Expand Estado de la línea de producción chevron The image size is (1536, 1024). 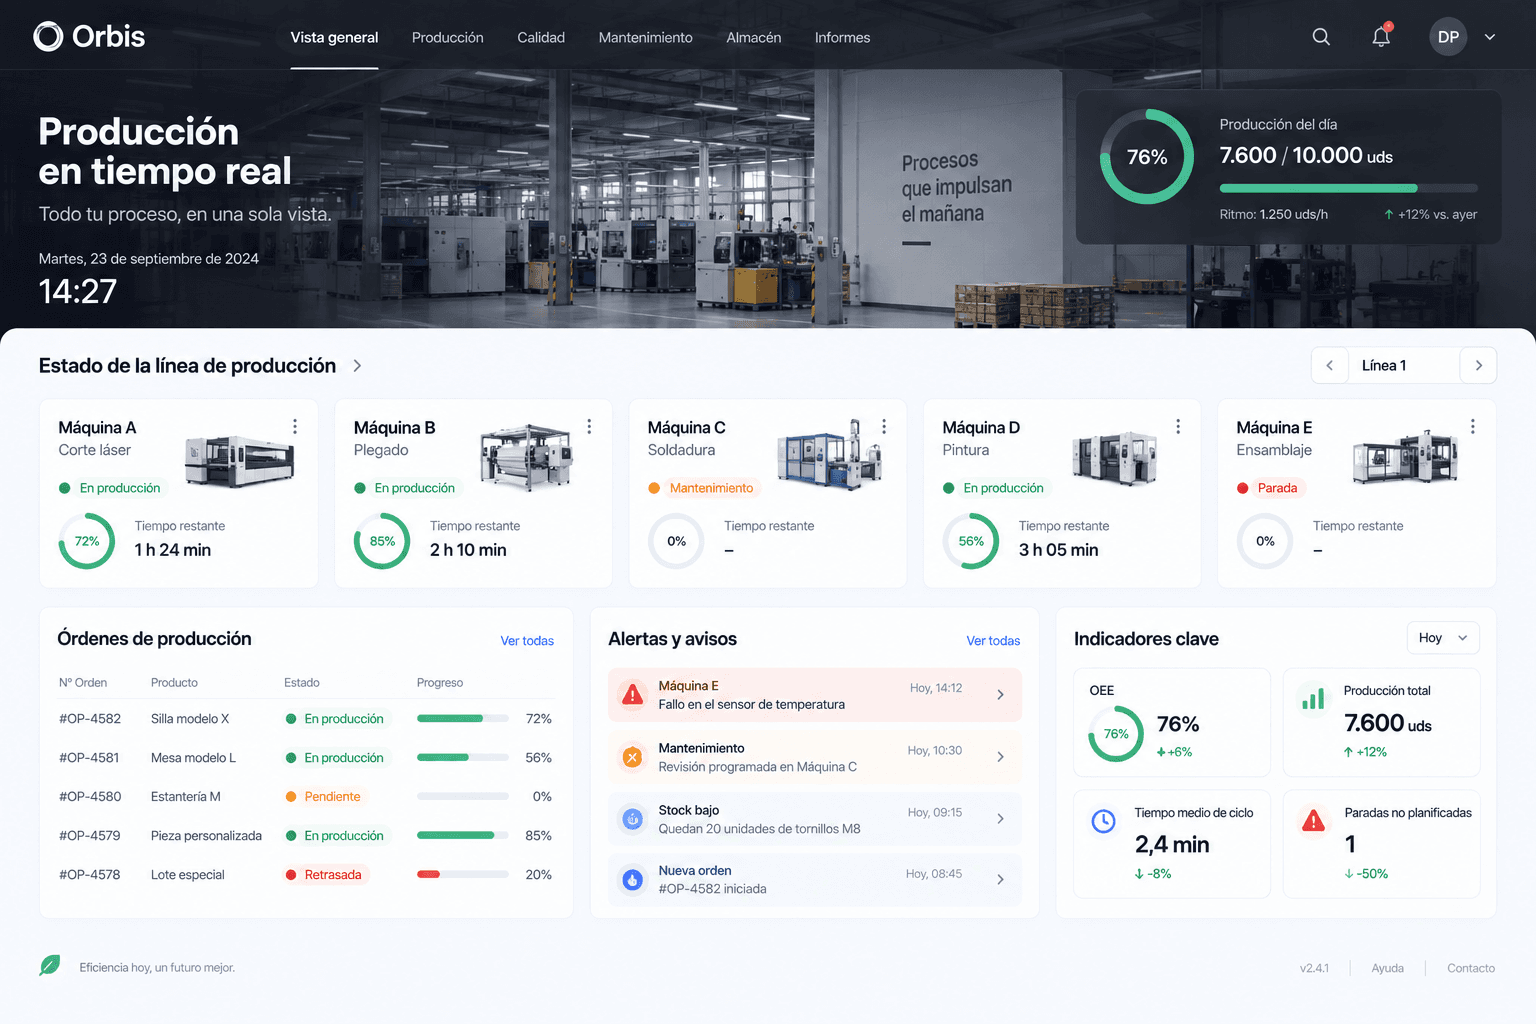coord(357,366)
